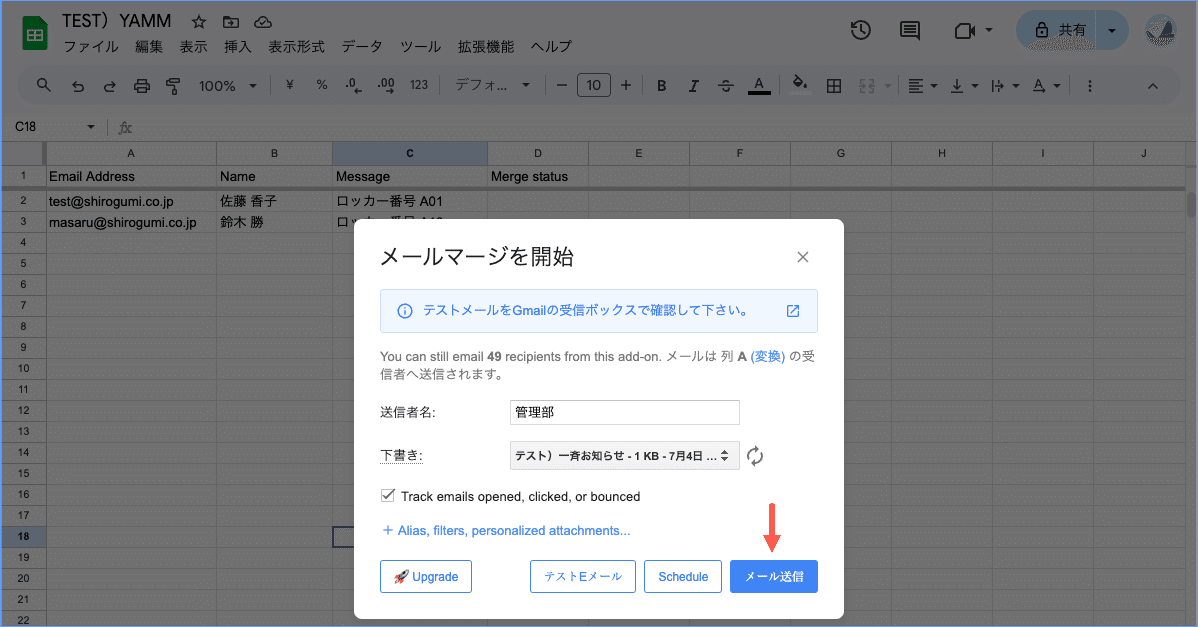Open the account profile avatar
Viewport: 1198px width, 627px height.
[1160, 31]
